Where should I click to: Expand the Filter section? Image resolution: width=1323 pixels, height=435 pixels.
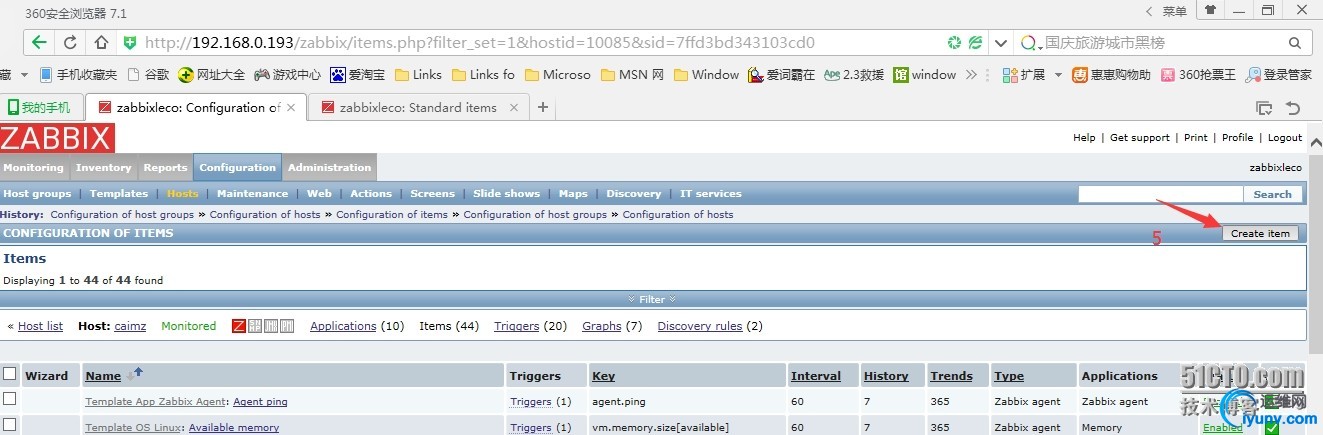coord(652,299)
